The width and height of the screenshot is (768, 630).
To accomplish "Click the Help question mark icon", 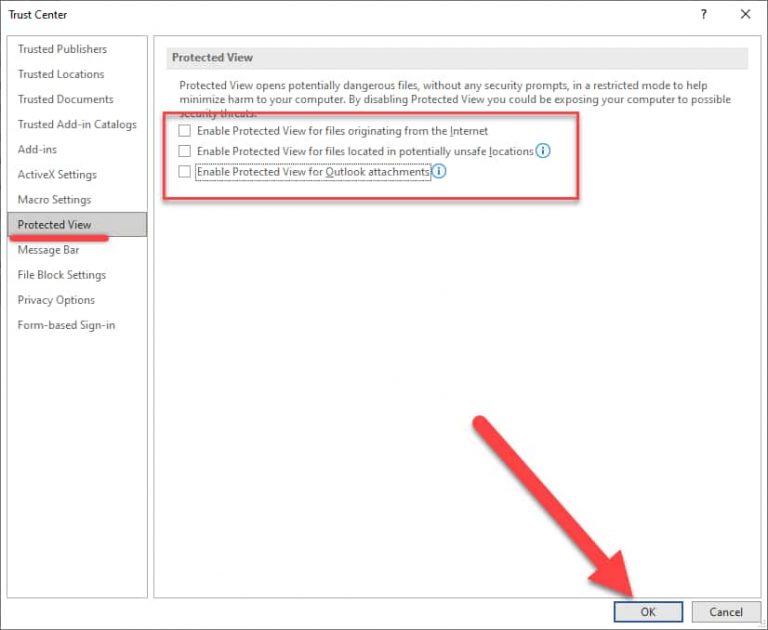I will coord(704,14).
